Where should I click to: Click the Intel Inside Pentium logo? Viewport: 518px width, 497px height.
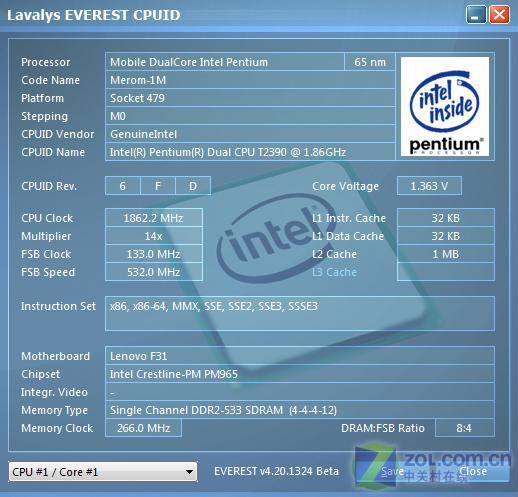[x=445, y=106]
